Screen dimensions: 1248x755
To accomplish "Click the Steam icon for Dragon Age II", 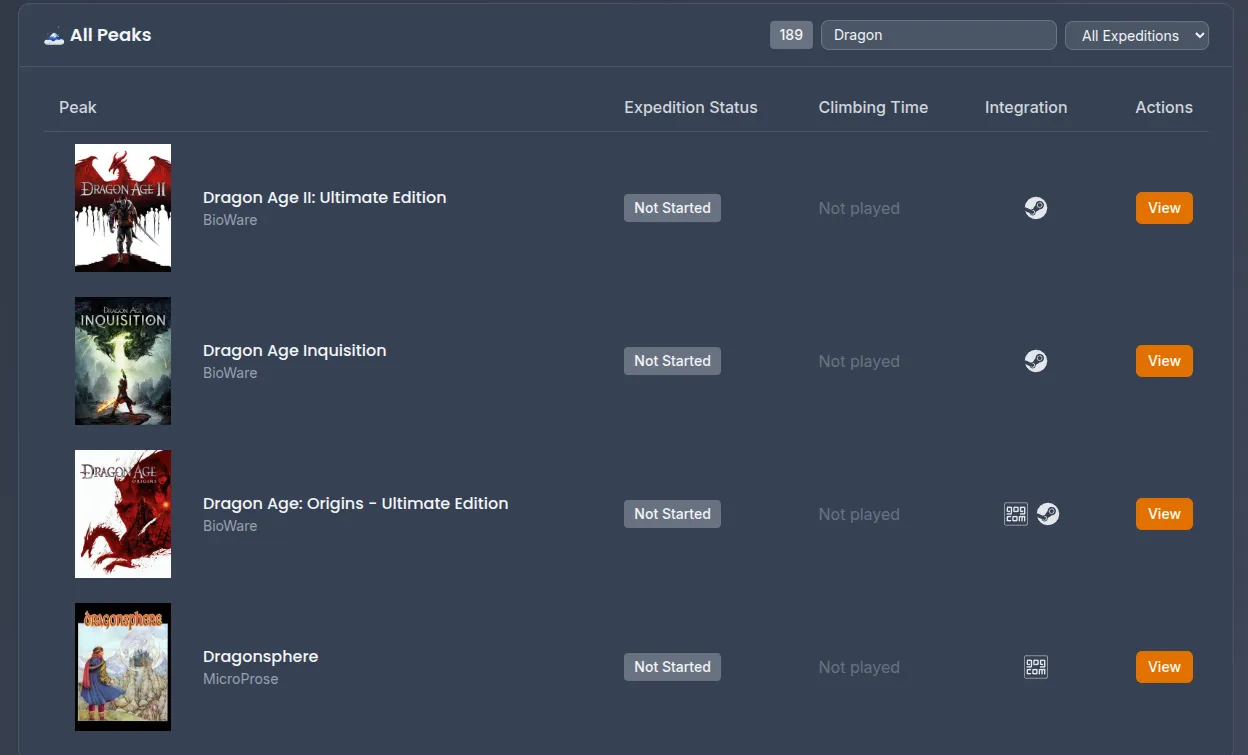I will pyautogui.click(x=1036, y=208).
